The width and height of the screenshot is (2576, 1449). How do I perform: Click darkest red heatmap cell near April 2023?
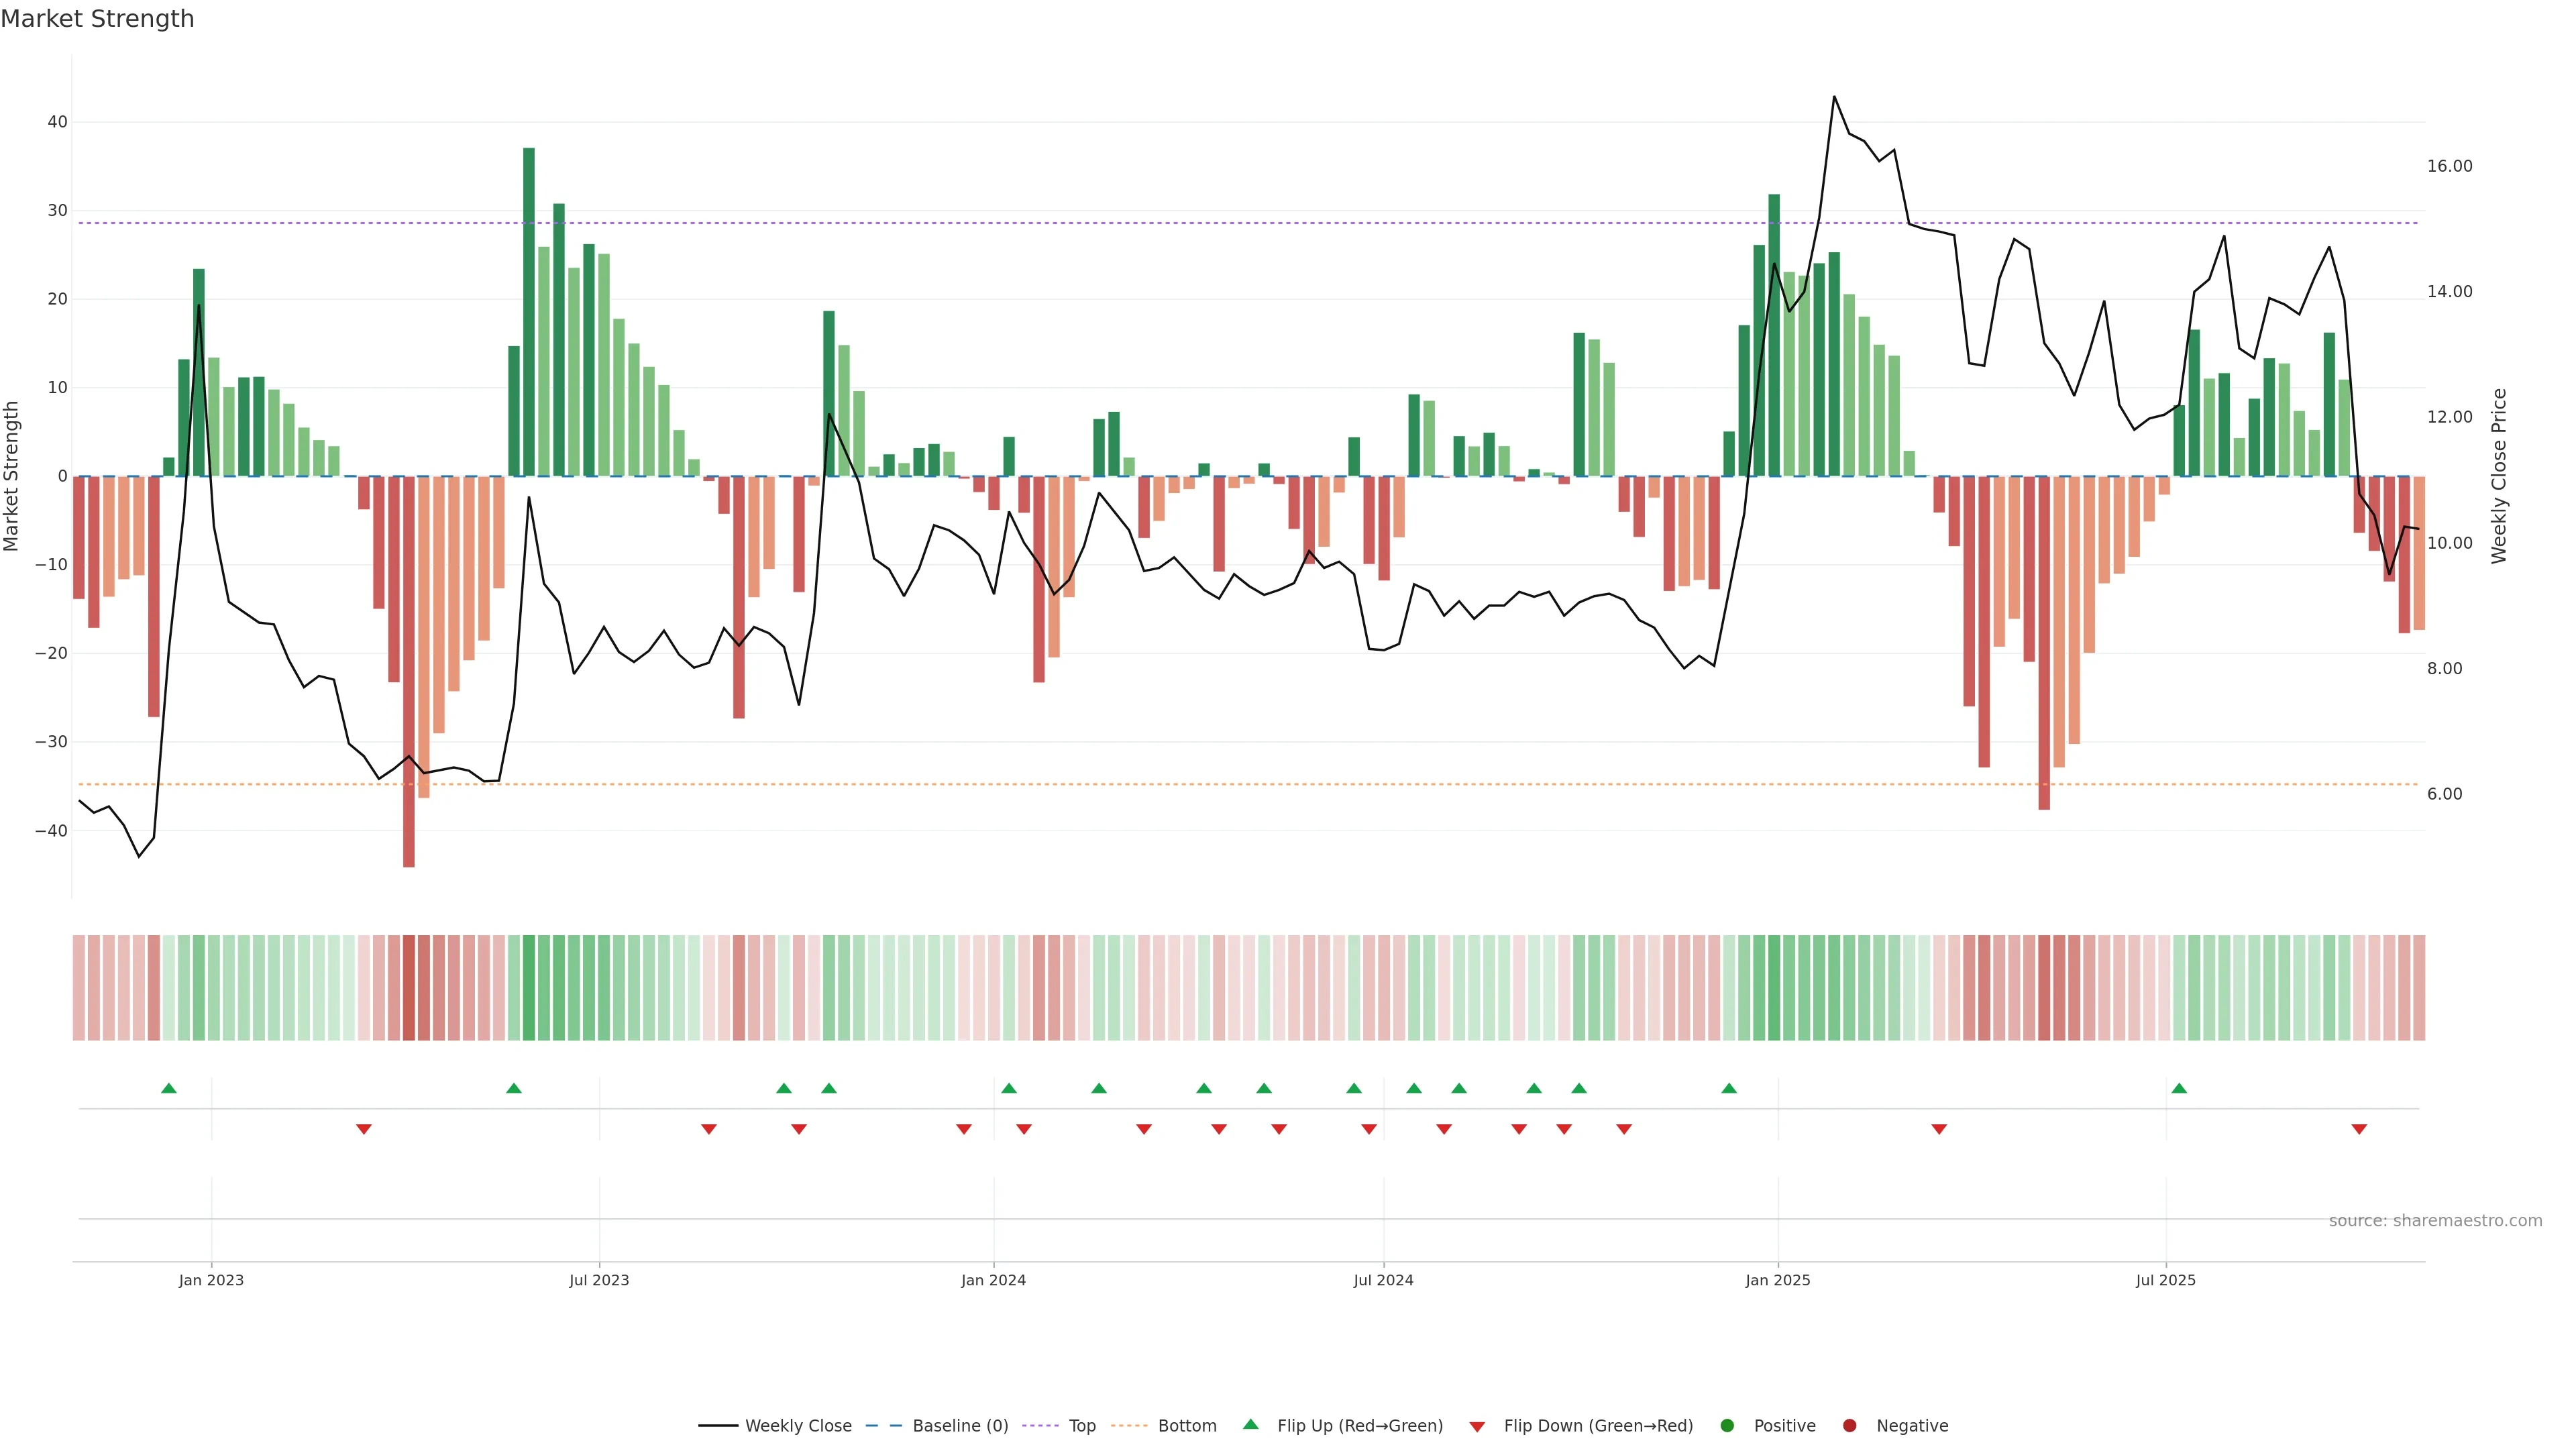coord(409,987)
